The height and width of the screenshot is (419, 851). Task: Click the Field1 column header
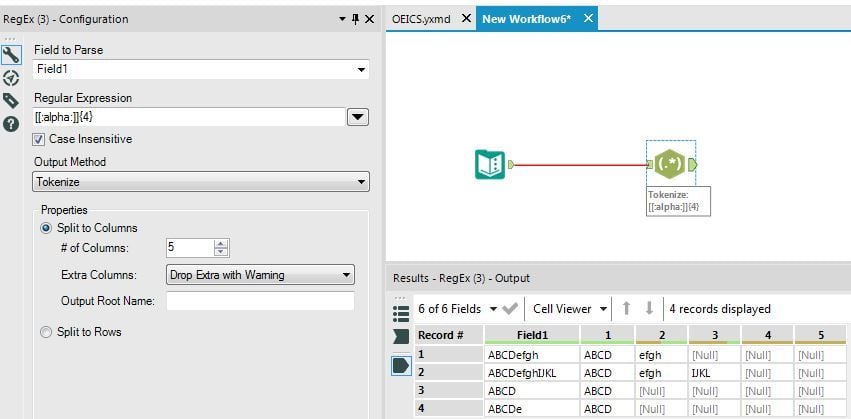pos(532,335)
